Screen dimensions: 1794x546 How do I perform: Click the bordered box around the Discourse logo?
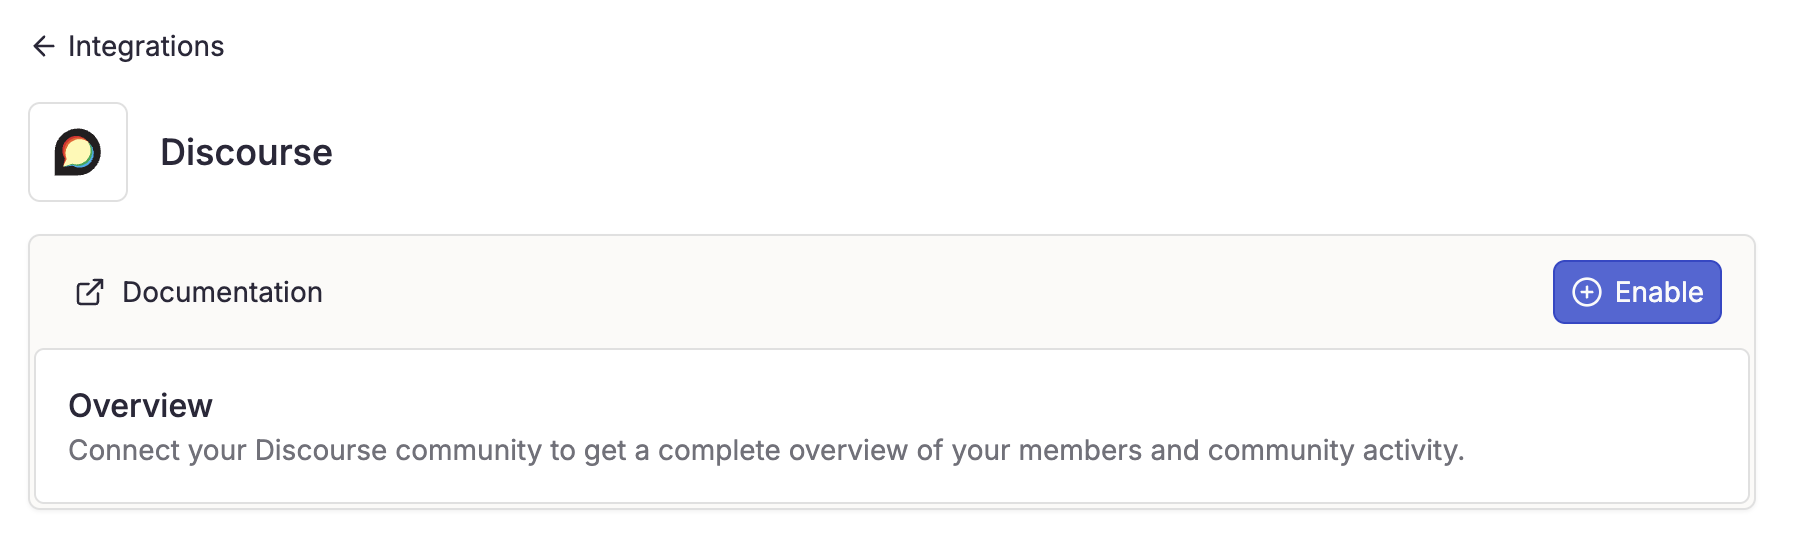point(78,152)
